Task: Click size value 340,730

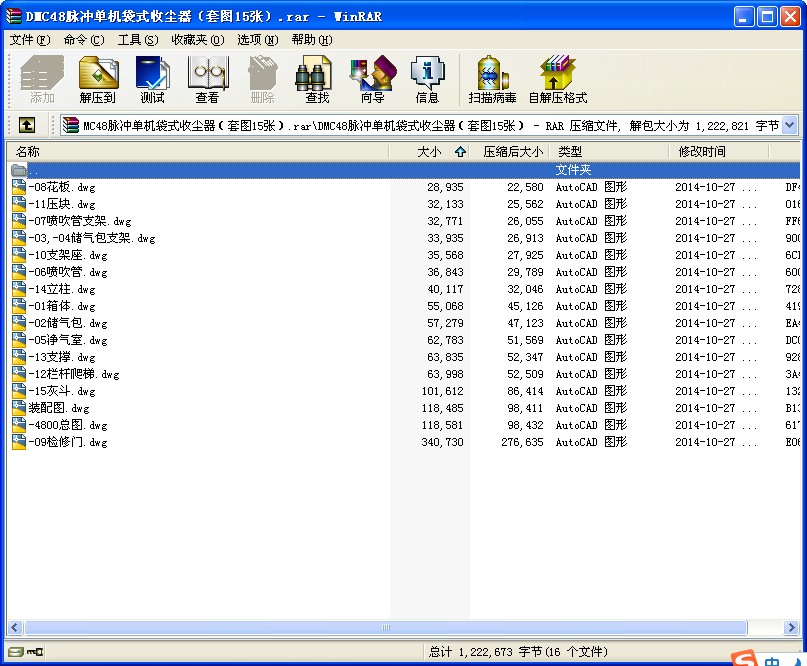Action: click(443, 442)
